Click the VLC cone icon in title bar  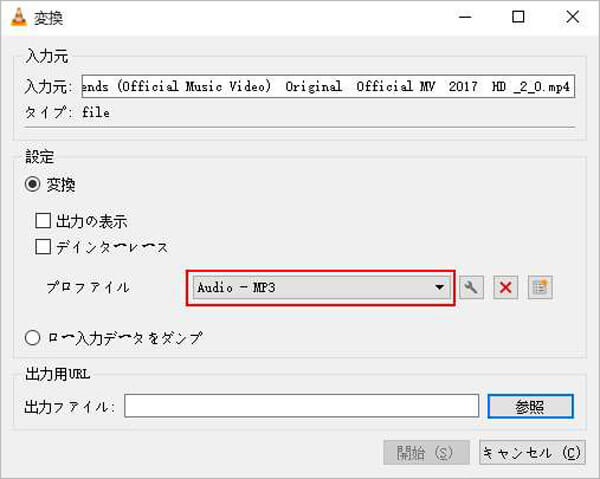click(18, 17)
